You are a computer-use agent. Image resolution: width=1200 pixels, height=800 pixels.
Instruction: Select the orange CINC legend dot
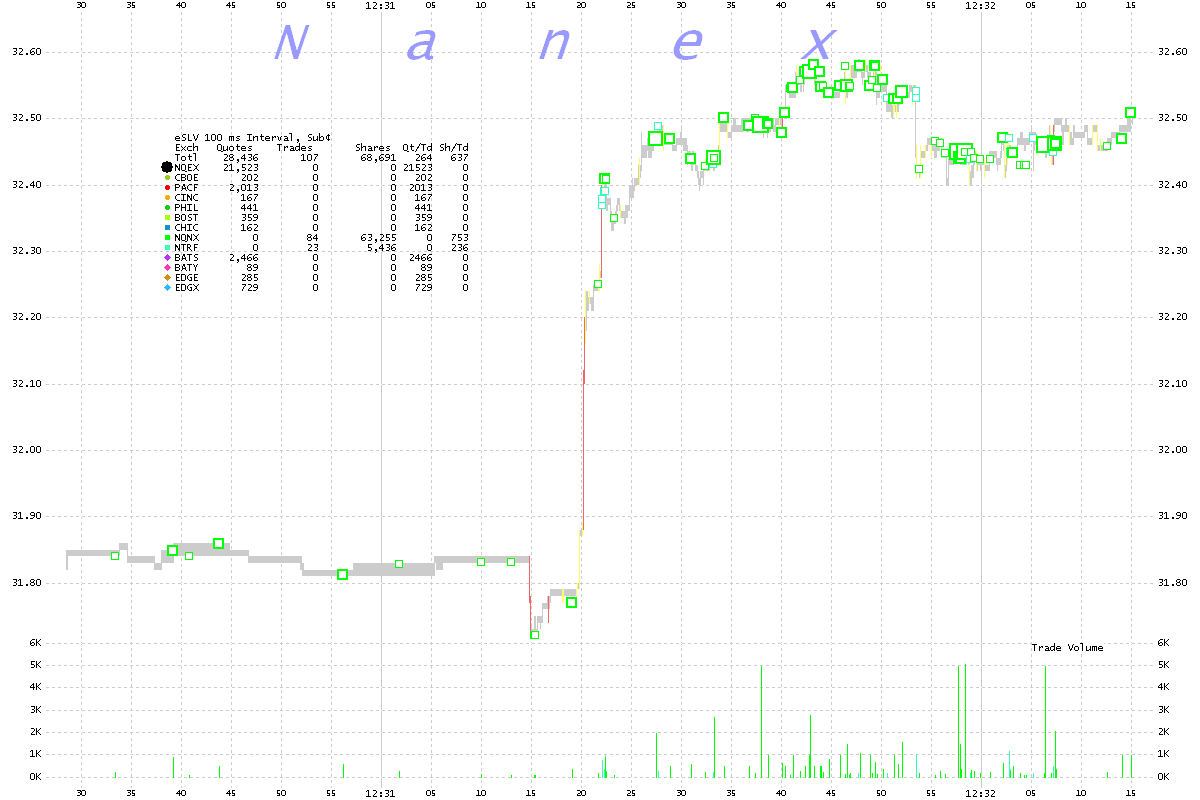tap(168, 198)
